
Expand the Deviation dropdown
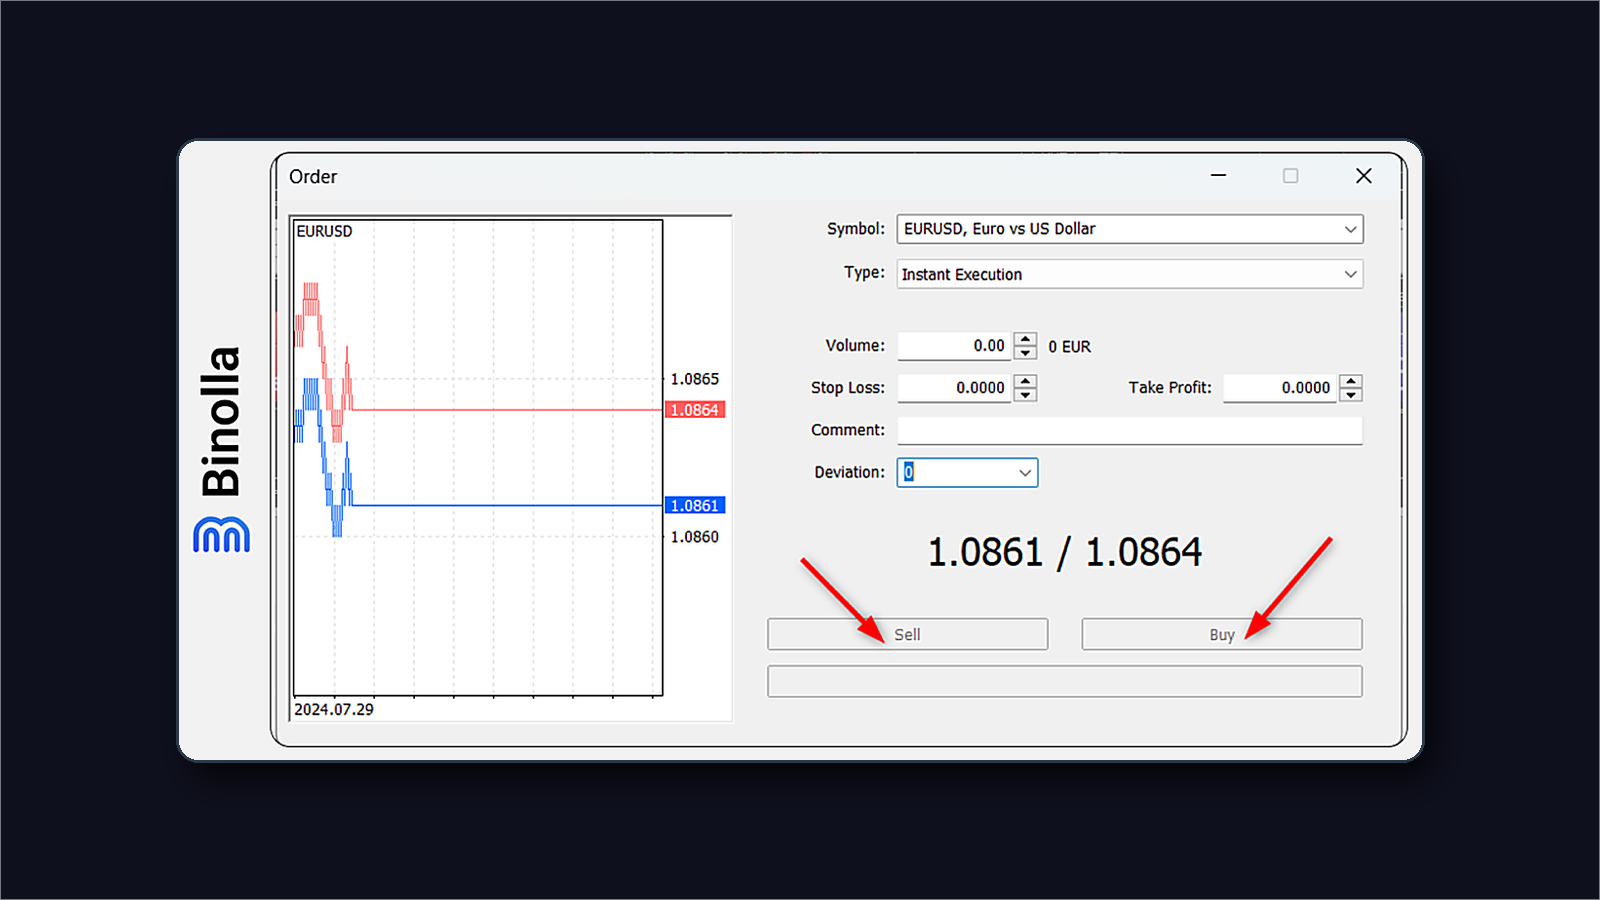click(1024, 472)
